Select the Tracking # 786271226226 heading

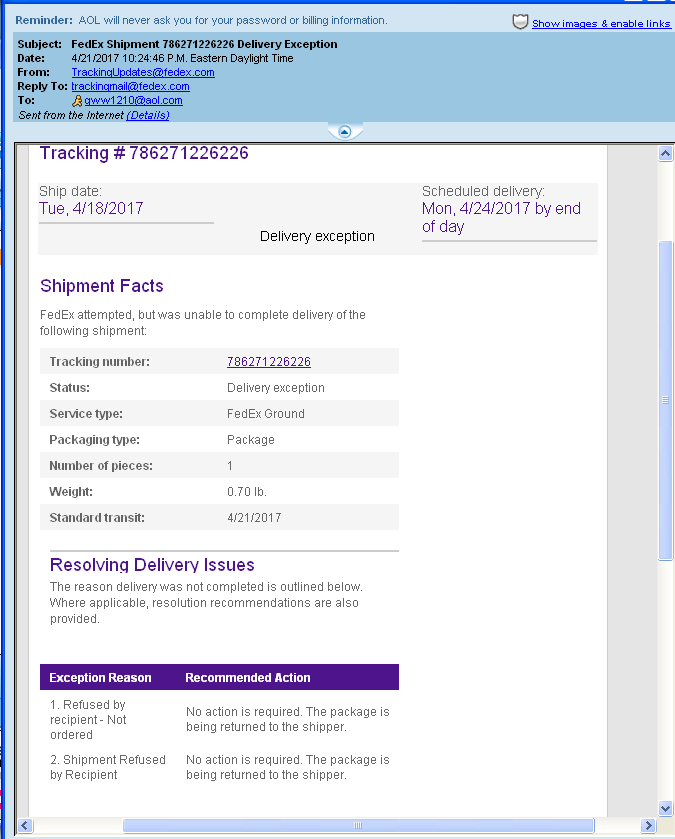click(144, 153)
